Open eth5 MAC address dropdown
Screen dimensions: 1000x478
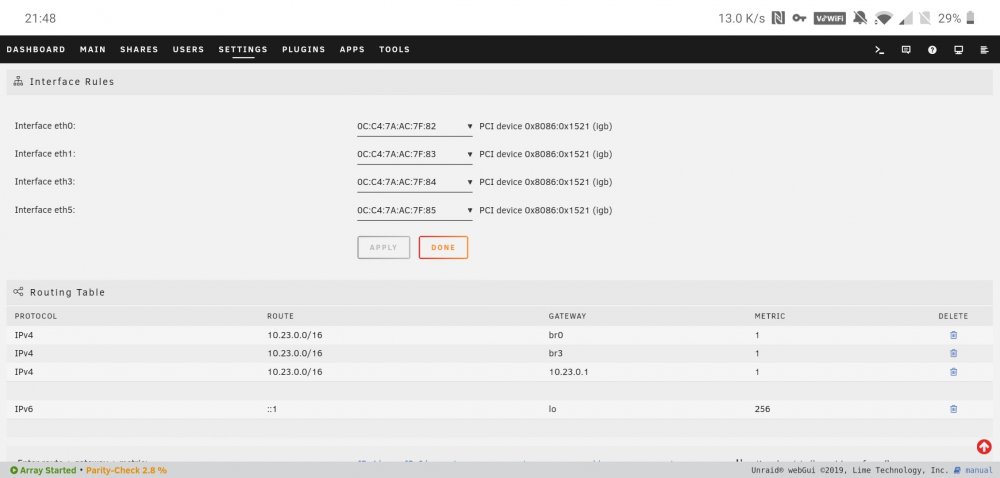pyautogui.click(x=415, y=210)
